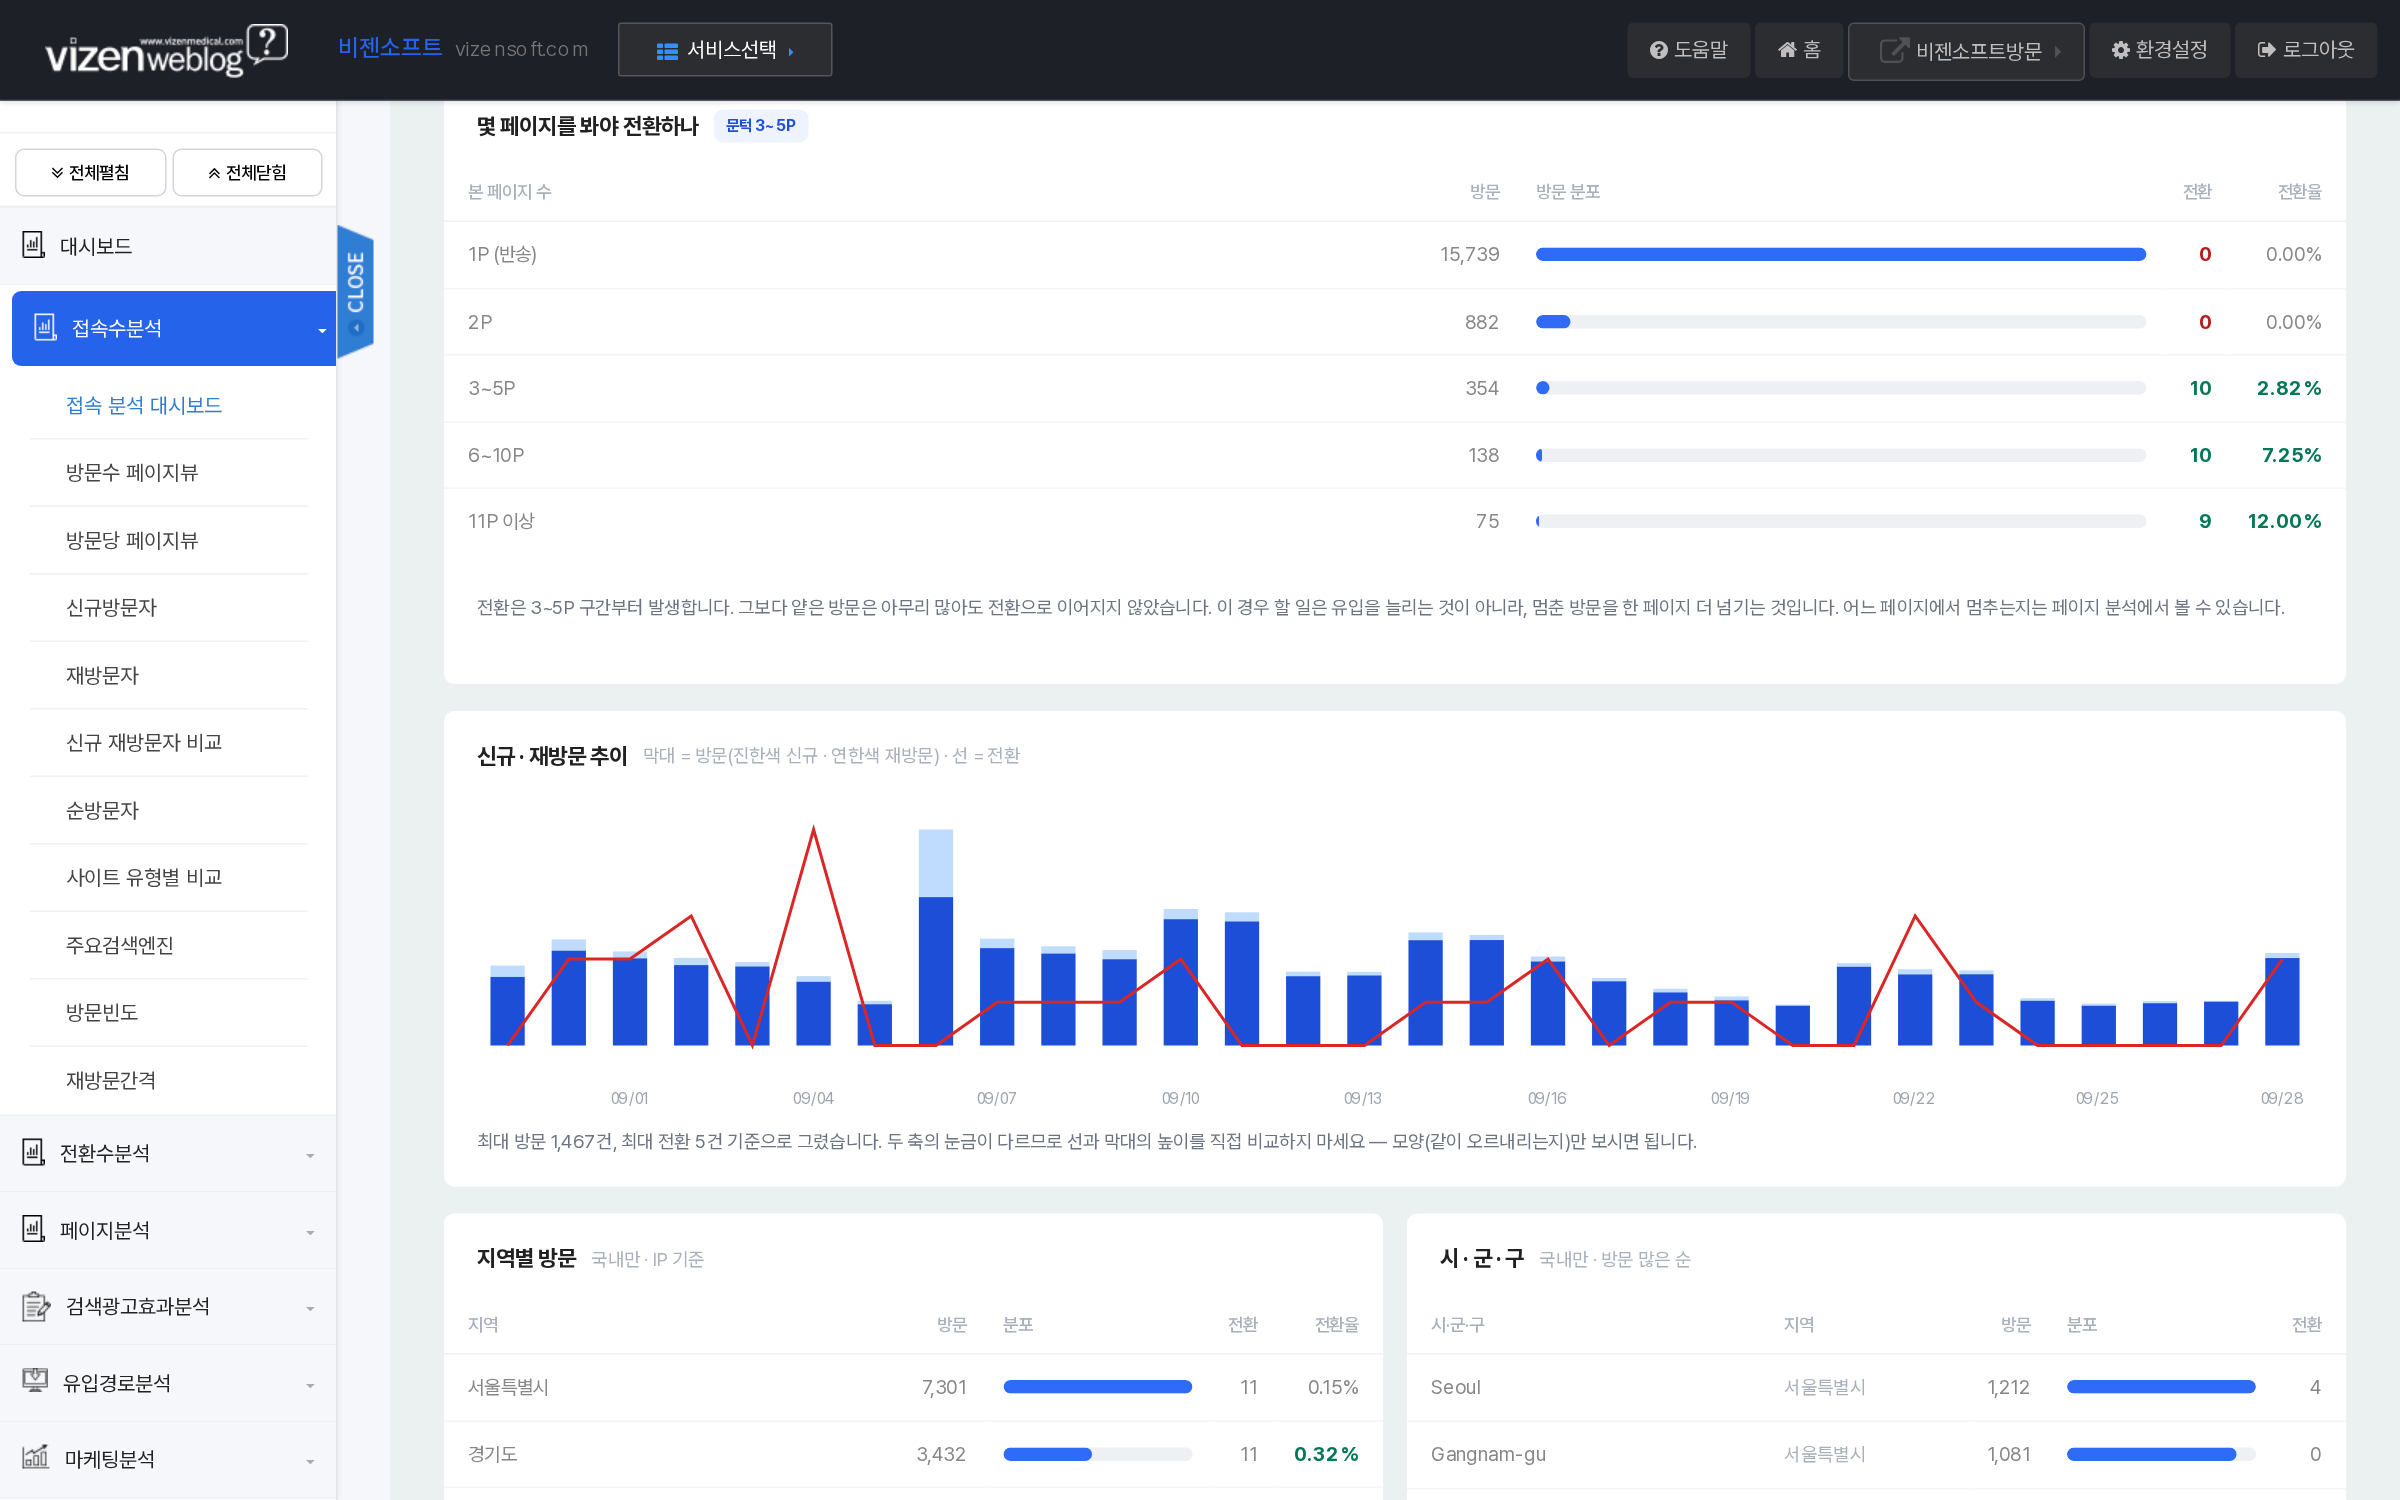Screen dimensions: 2400x1500
Task: Expand the 검색광고효과분석 section
Action: coord(168,1307)
